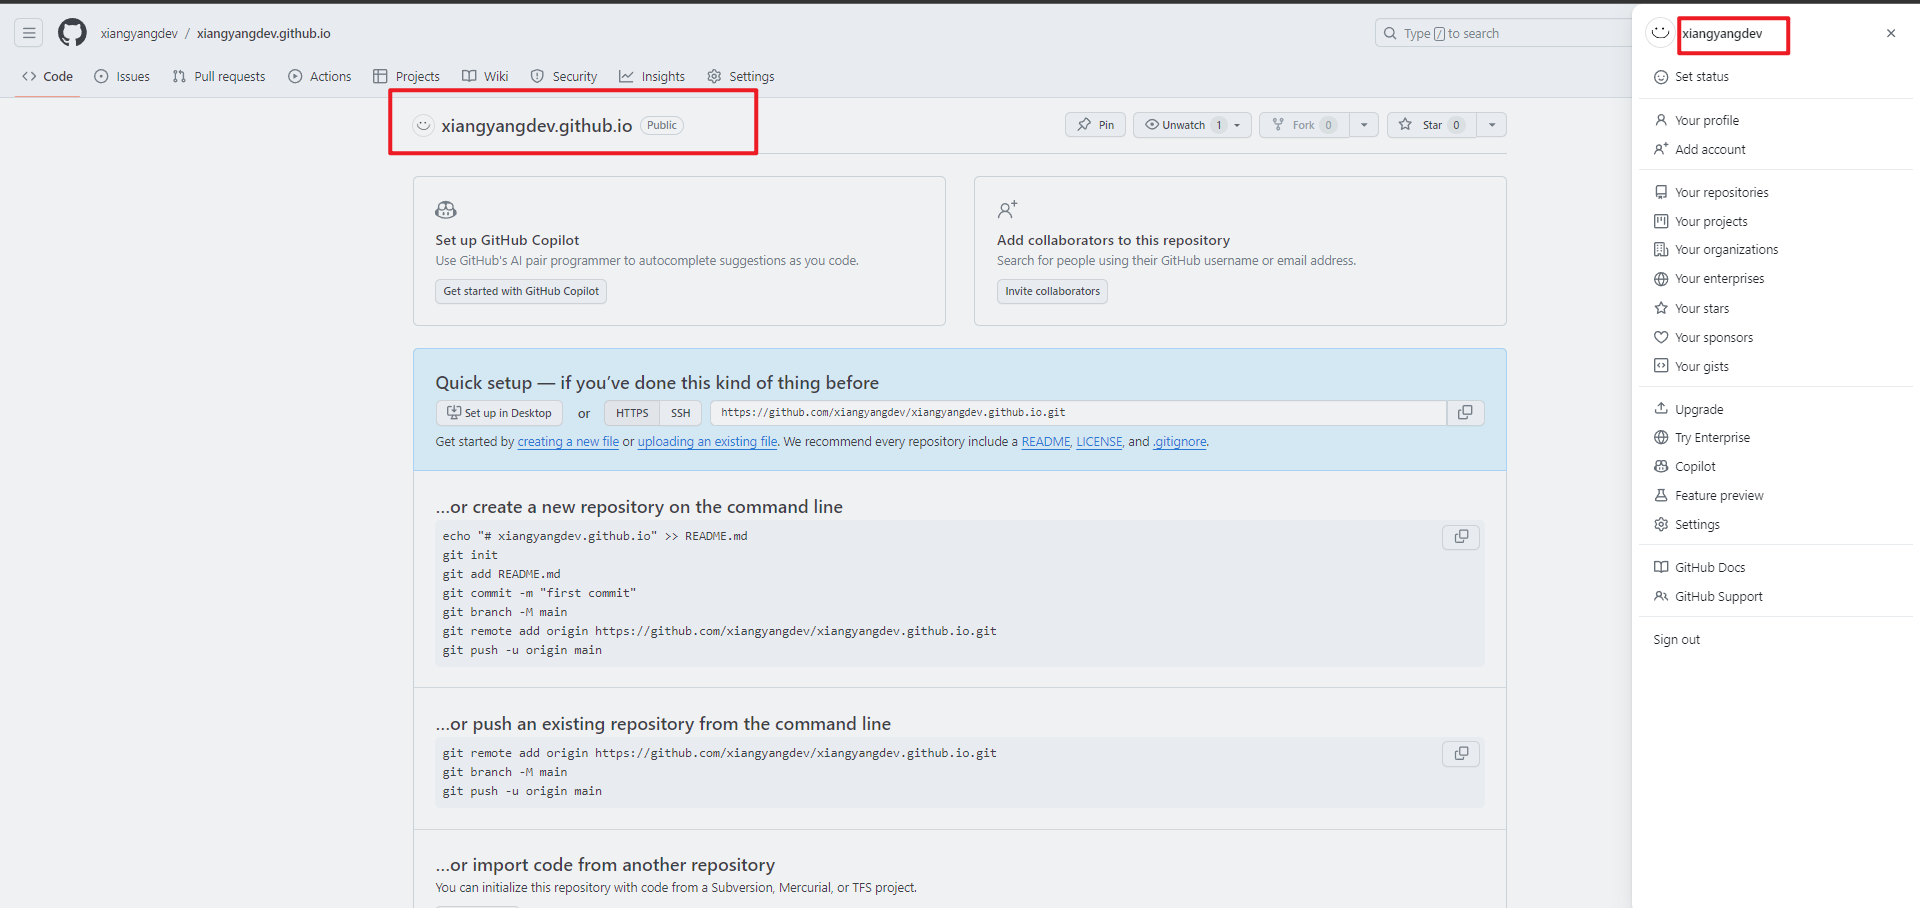Click Try Enterprise menu item

(x=1775, y=438)
